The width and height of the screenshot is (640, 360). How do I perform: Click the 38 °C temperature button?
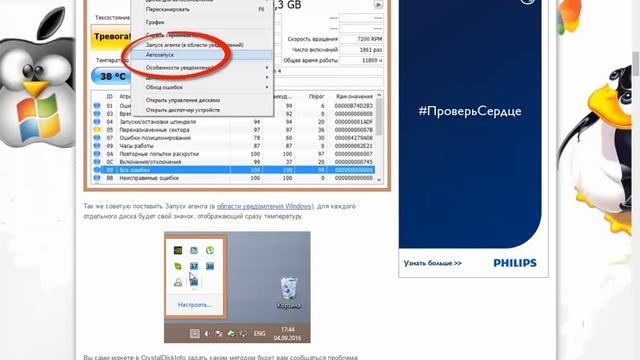[111, 76]
